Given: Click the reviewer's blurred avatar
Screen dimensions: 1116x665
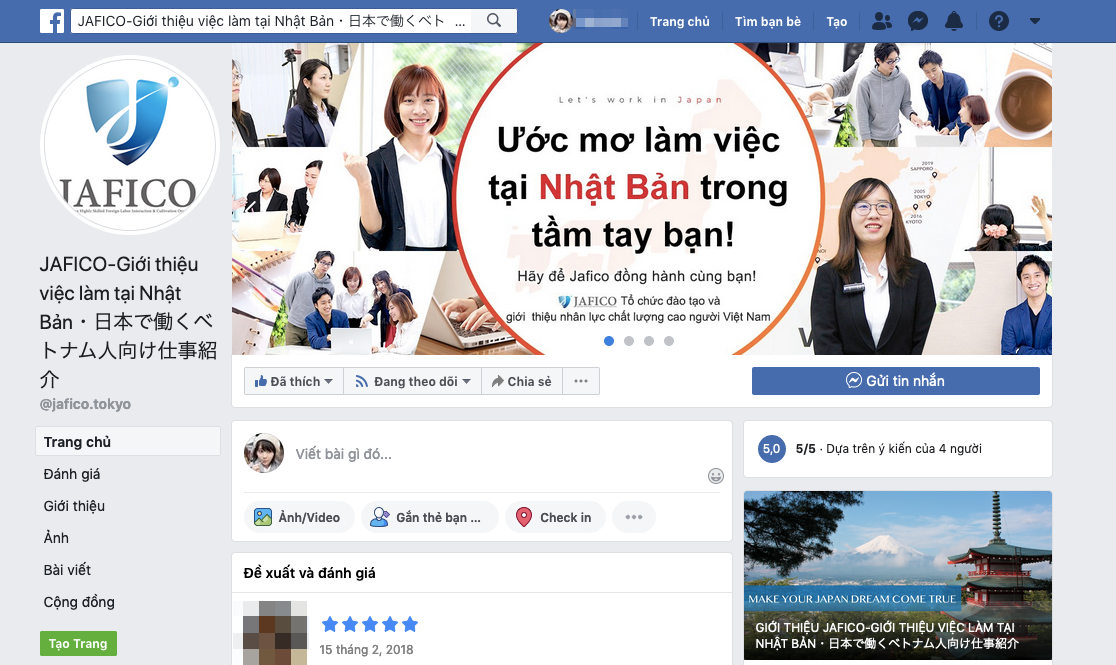Looking at the screenshot, I should (x=275, y=633).
